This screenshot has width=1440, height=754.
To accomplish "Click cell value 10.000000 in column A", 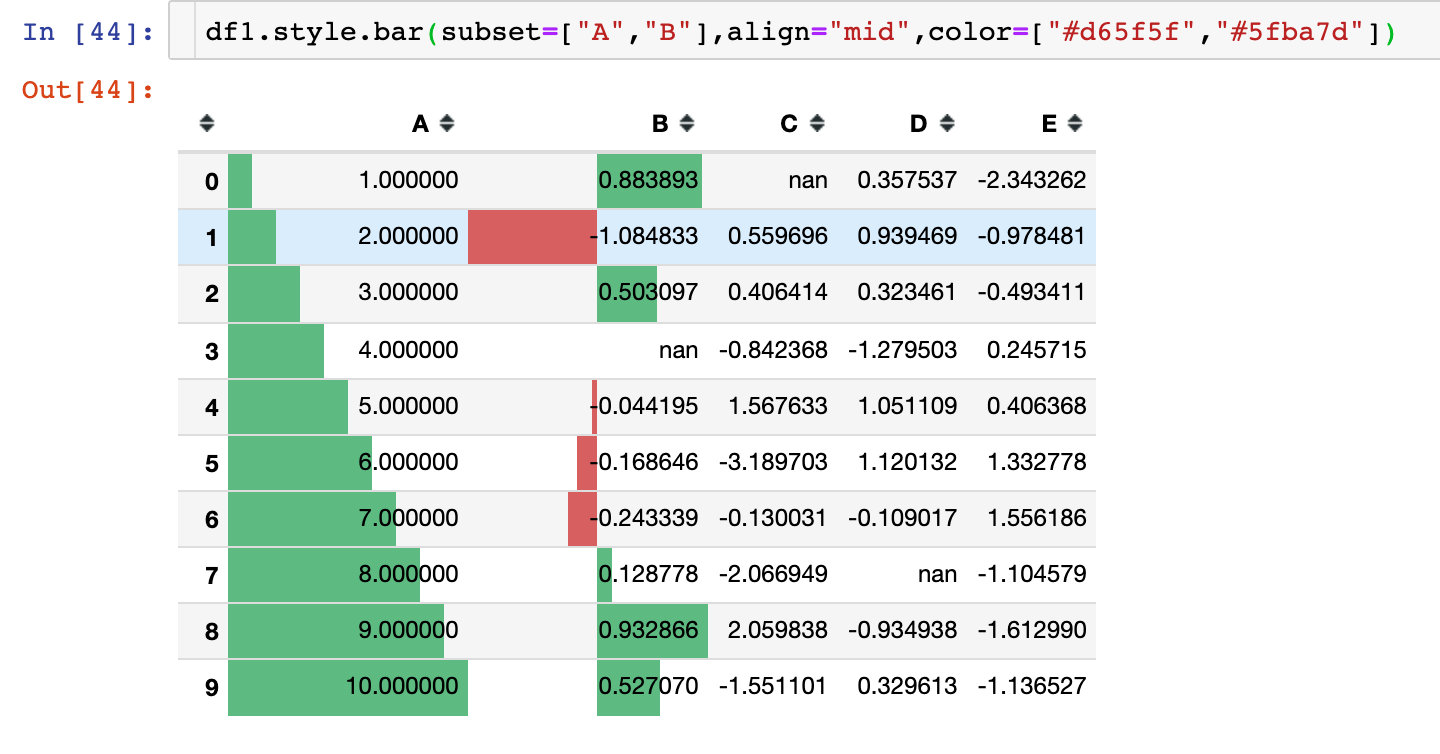I will click(x=402, y=686).
